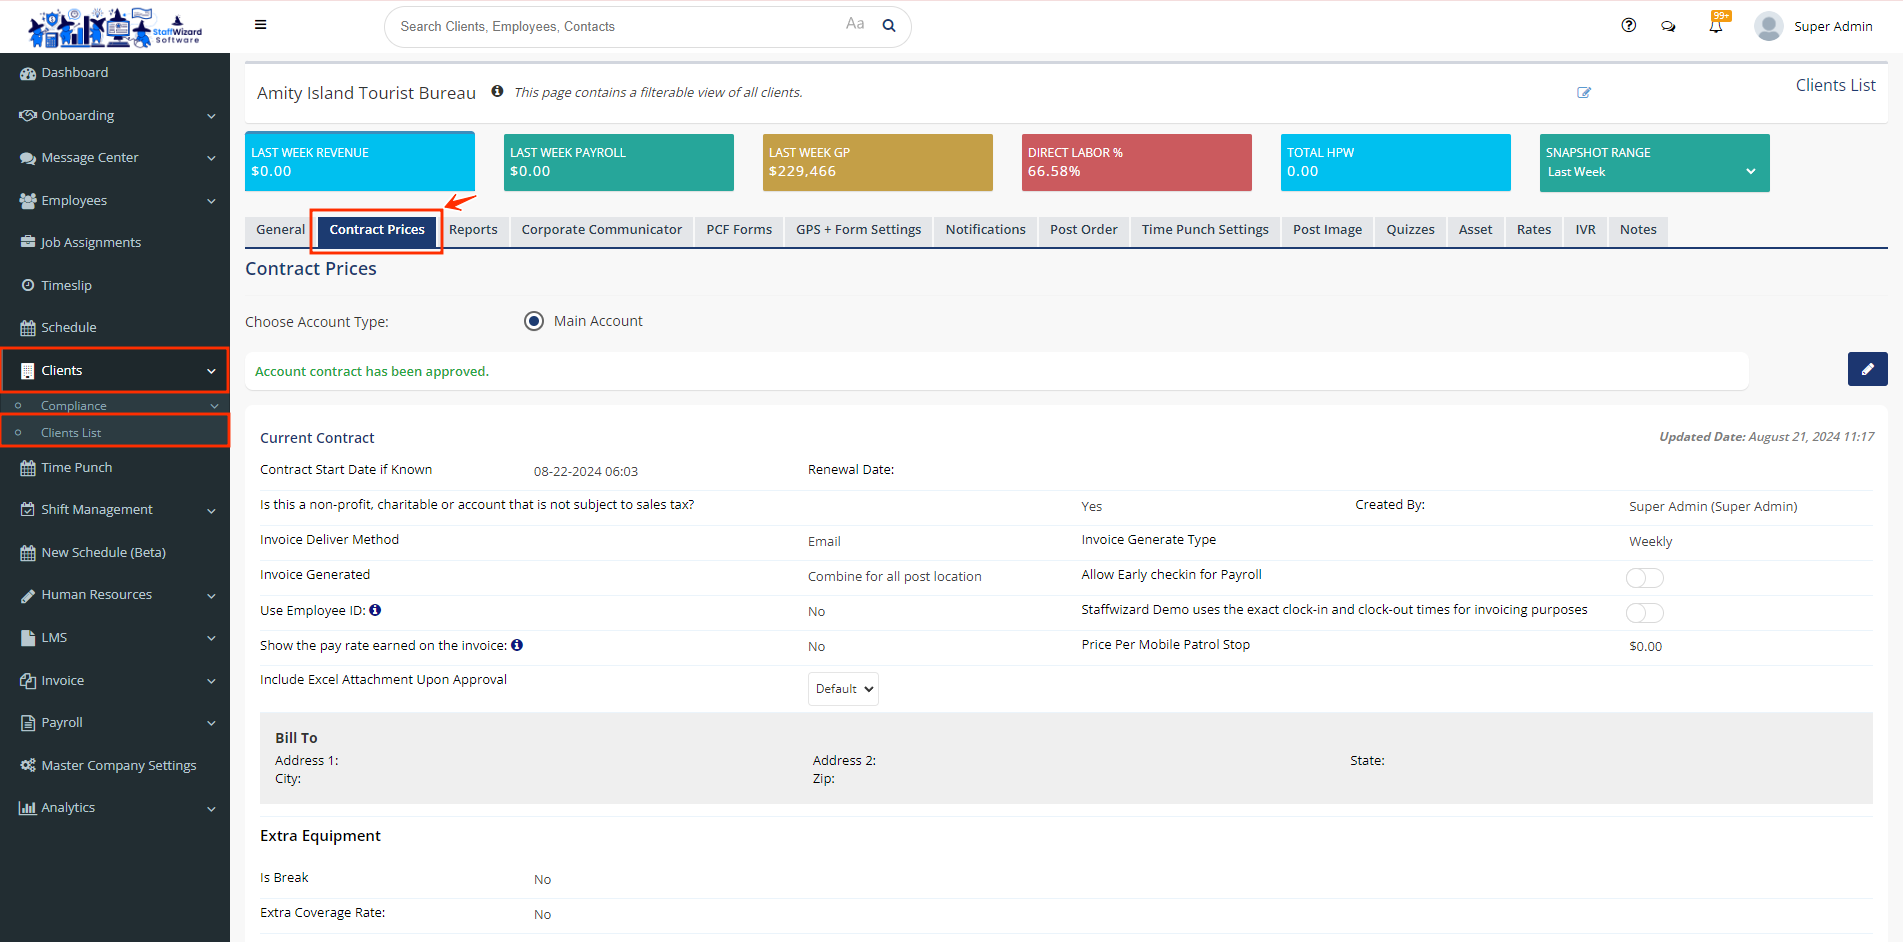Switch to the Reports tab
The image size is (1903, 942).
tap(473, 230)
